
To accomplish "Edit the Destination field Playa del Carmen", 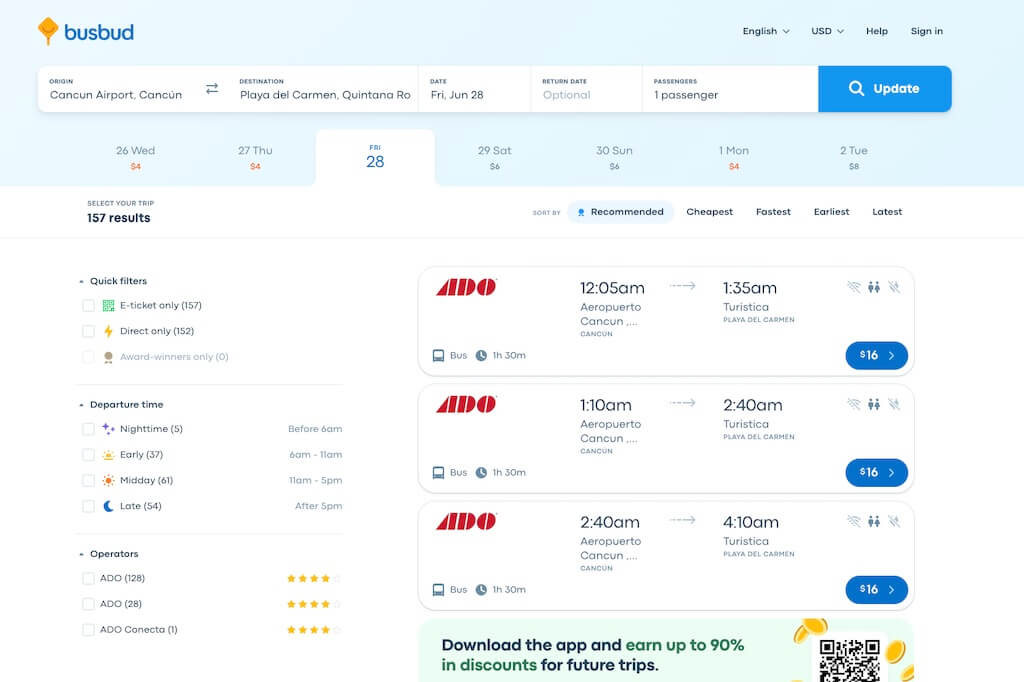I will (325, 89).
